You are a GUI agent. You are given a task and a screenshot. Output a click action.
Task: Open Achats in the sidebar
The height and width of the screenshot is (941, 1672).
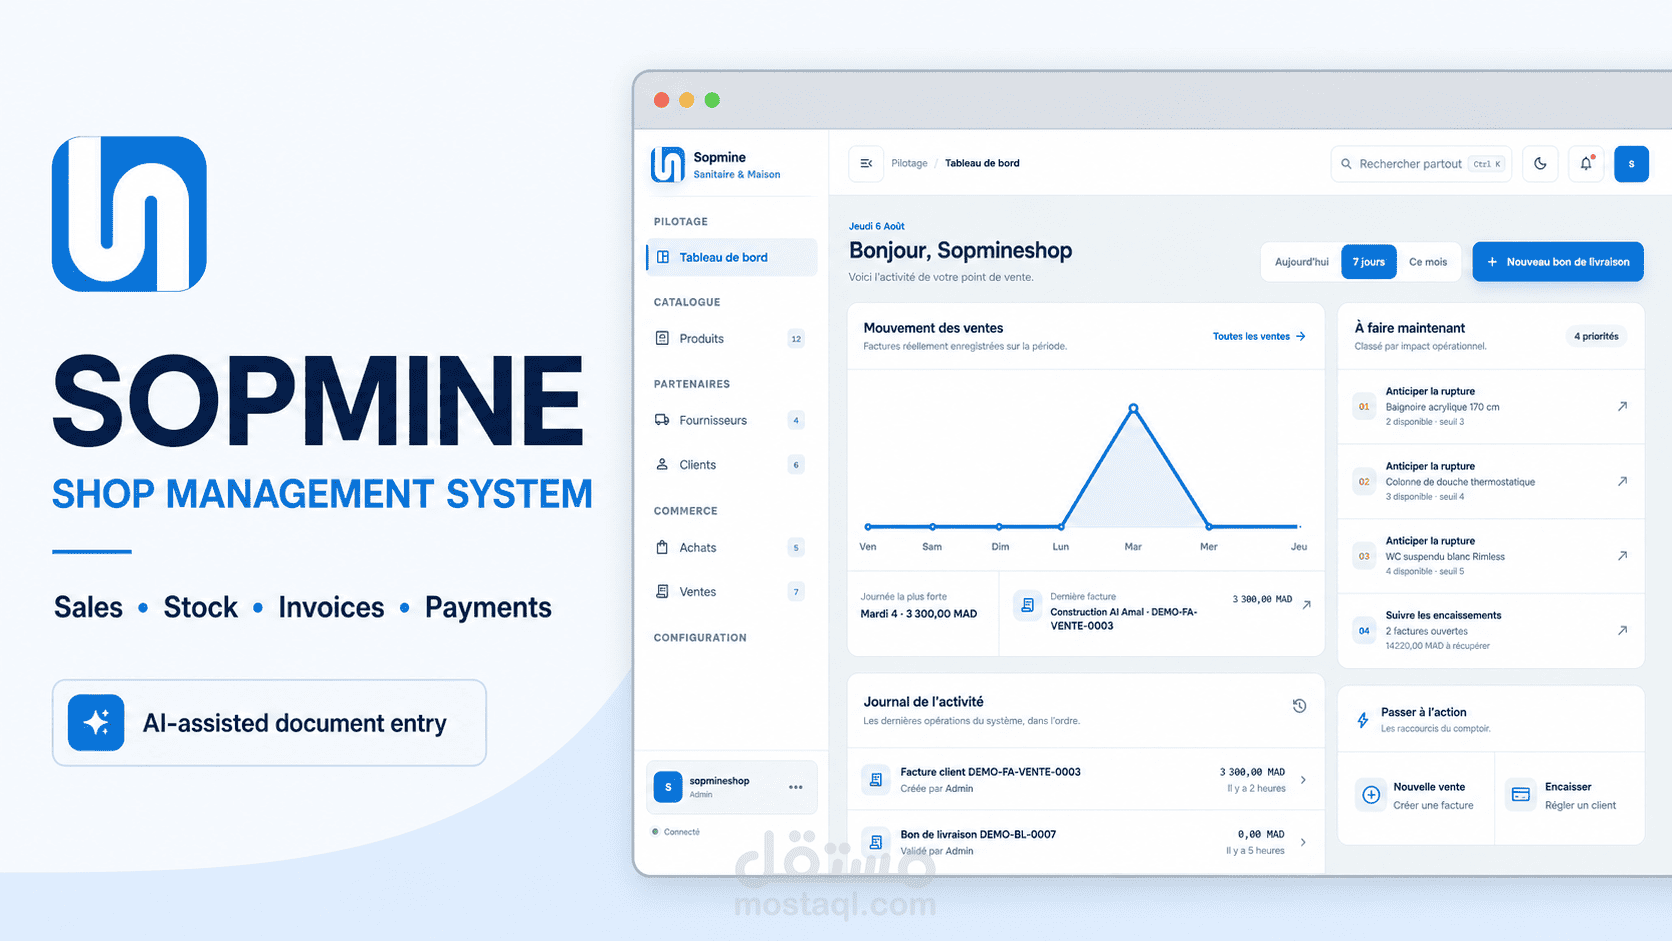point(732,547)
